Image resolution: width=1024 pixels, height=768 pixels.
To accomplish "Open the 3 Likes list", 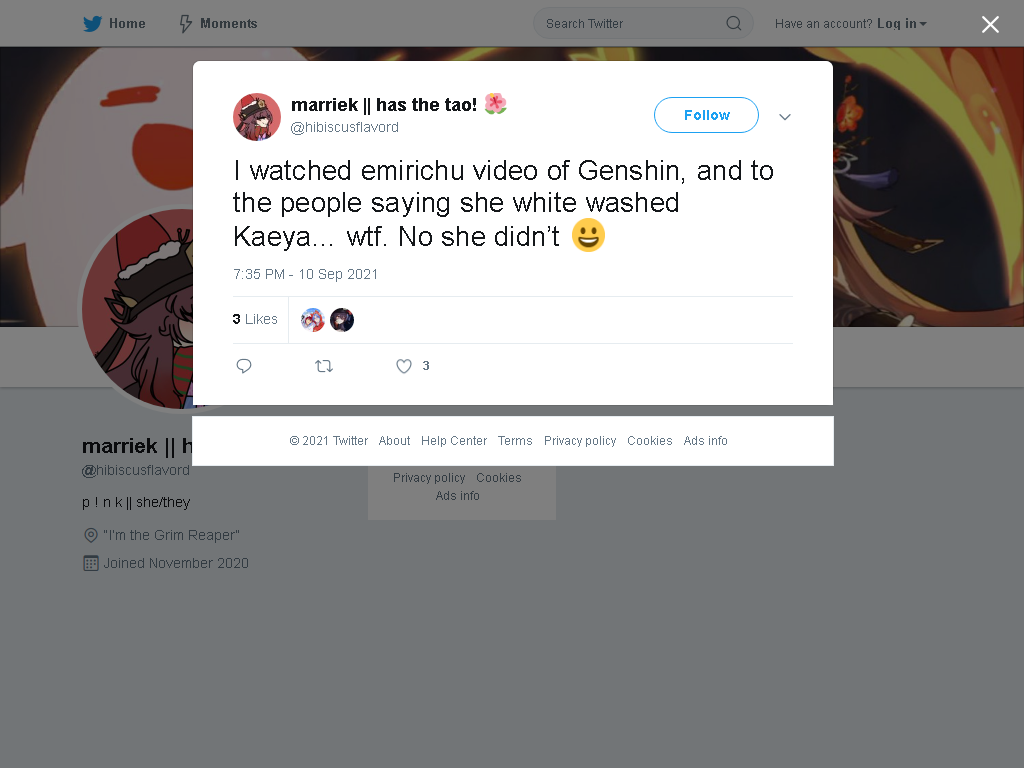I will (x=255, y=319).
